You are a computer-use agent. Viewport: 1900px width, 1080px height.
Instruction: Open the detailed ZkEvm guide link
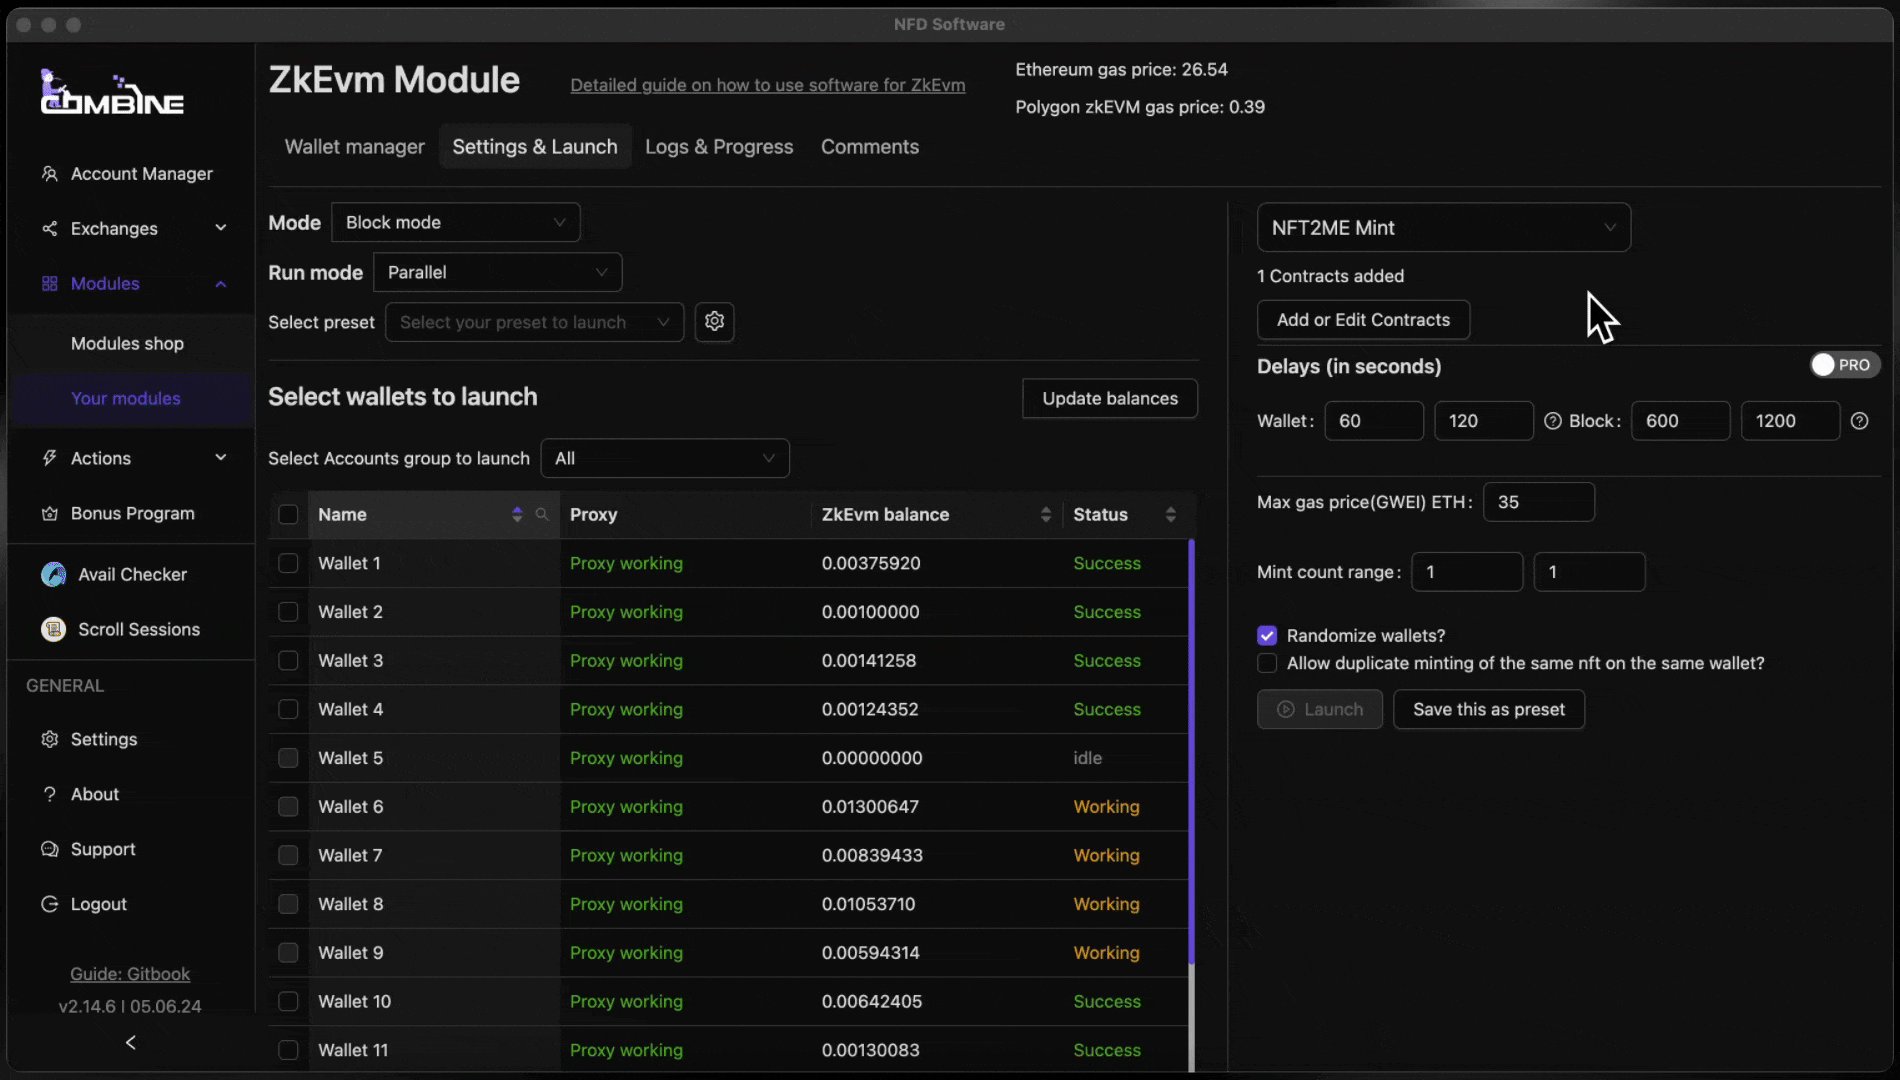(767, 85)
